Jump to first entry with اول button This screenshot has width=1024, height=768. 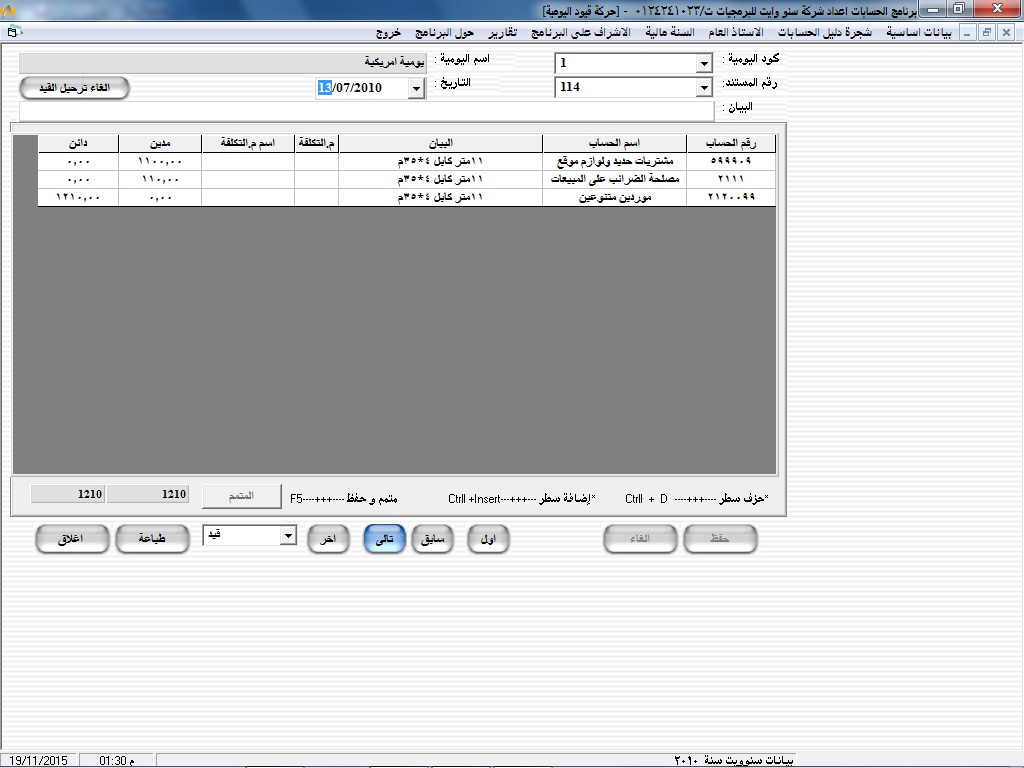tap(488, 539)
